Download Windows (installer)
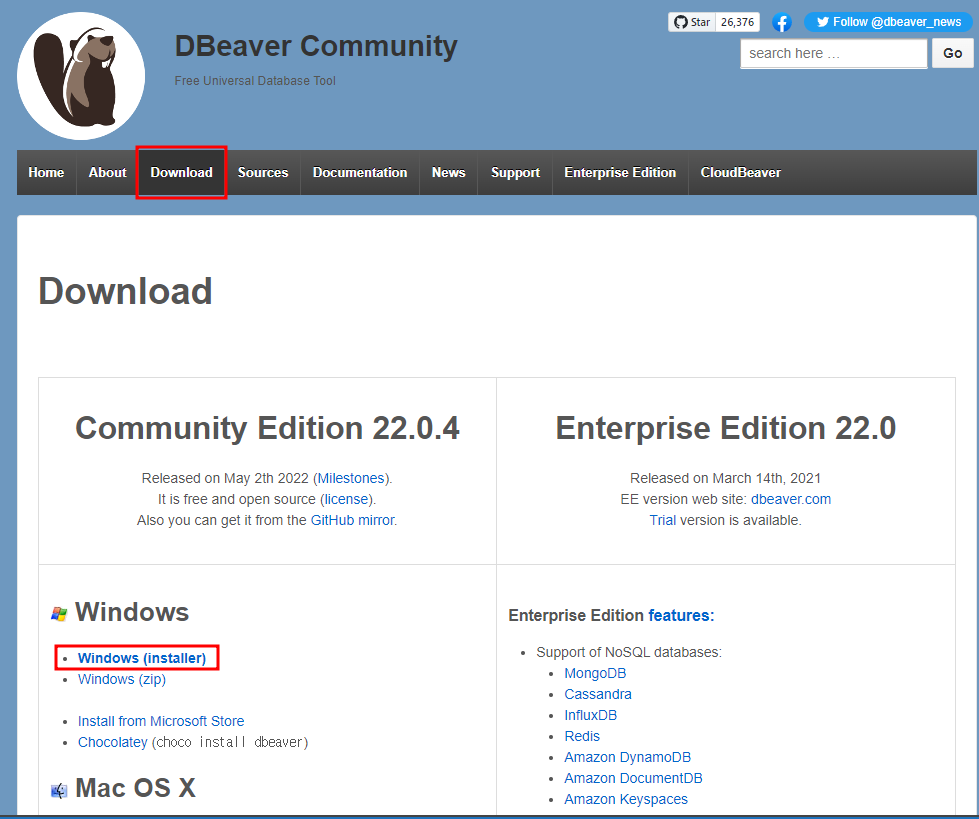The width and height of the screenshot is (979, 819). [x=142, y=658]
